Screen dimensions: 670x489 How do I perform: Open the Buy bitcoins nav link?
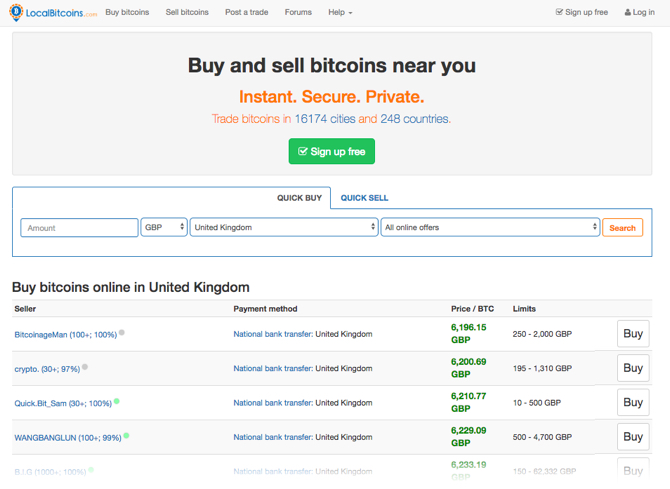pyautogui.click(x=127, y=12)
